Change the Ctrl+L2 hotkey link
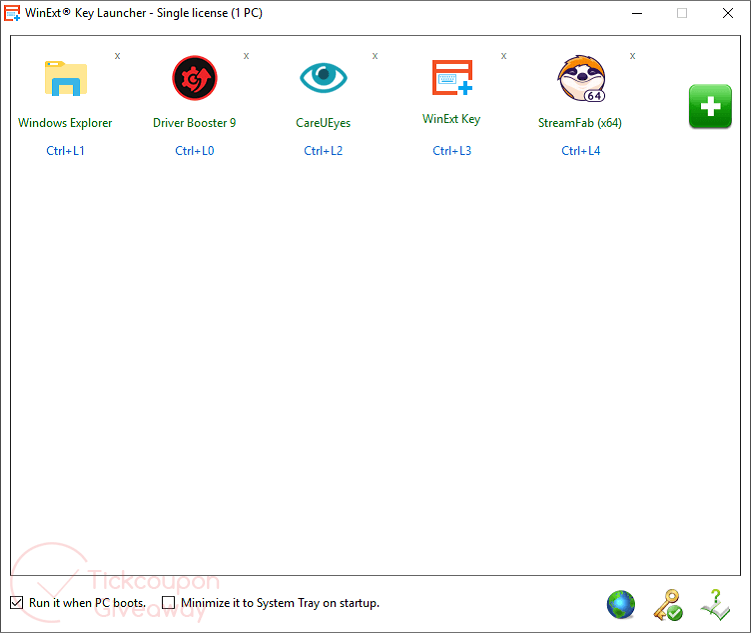 click(323, 151)
